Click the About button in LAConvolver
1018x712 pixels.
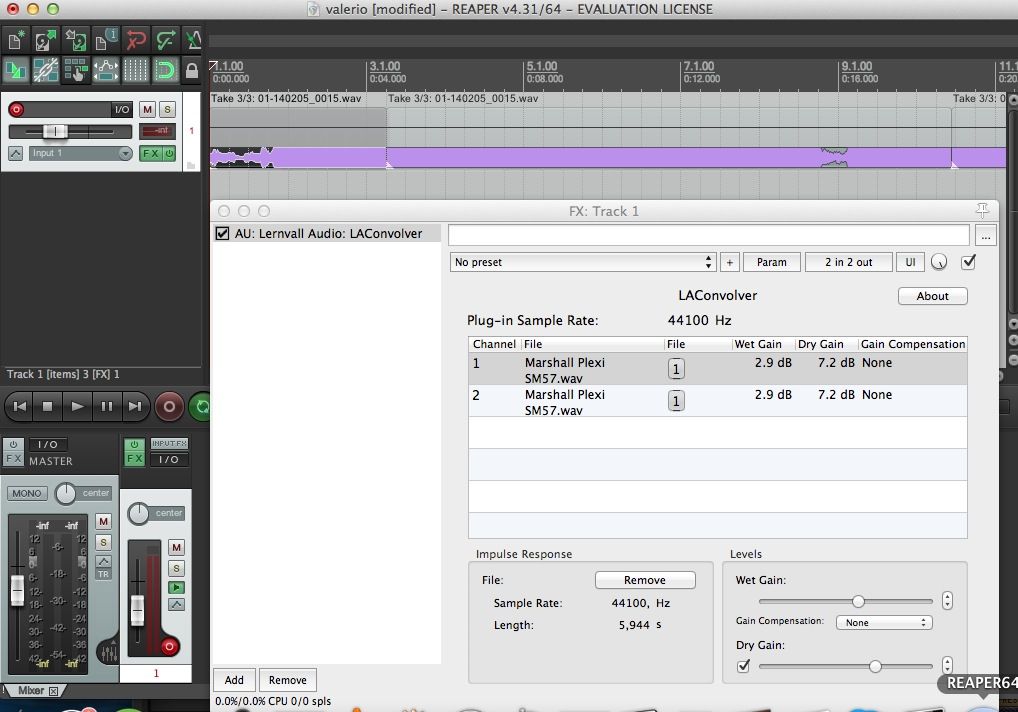(x=932, y=296)
